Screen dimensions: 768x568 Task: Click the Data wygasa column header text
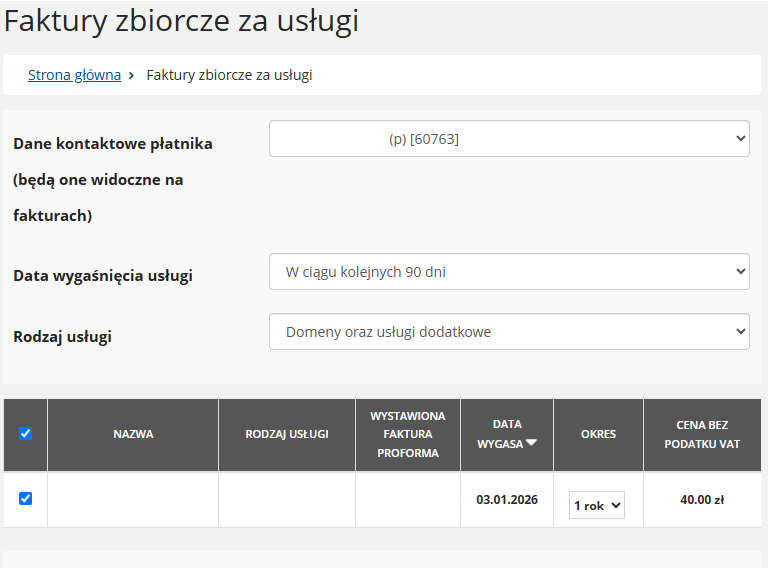click(x=502, y=434)
